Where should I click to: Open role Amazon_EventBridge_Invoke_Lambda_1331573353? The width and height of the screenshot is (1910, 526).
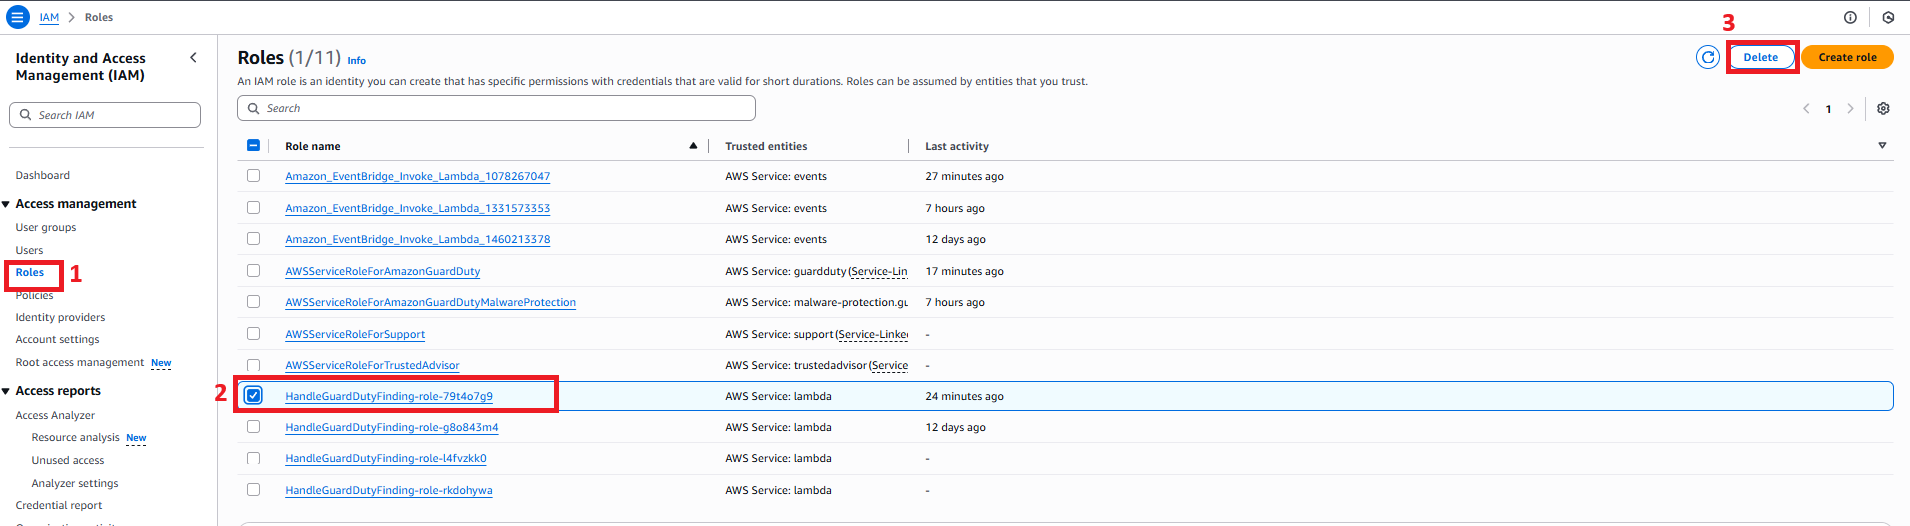point(417,208)
